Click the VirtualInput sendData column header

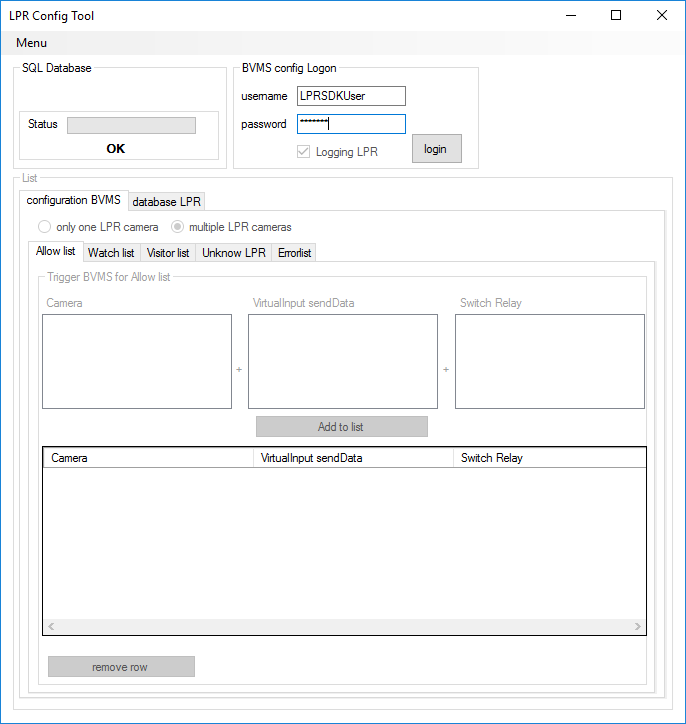(x=353, y=458)
